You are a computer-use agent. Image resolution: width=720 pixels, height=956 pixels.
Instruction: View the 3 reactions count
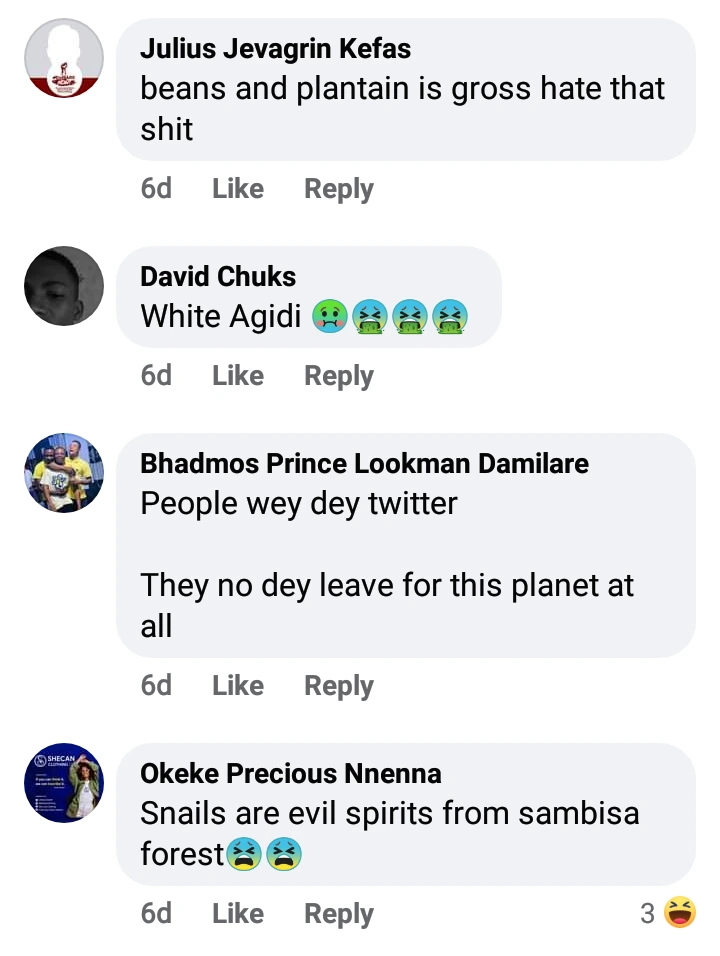648,913
